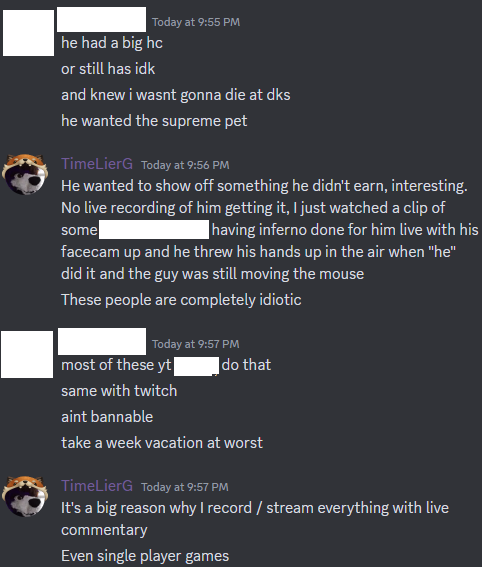482x567 pixels.
Task: Click timestamp Today at 9:56 PM
Action: tap(185, 165)
